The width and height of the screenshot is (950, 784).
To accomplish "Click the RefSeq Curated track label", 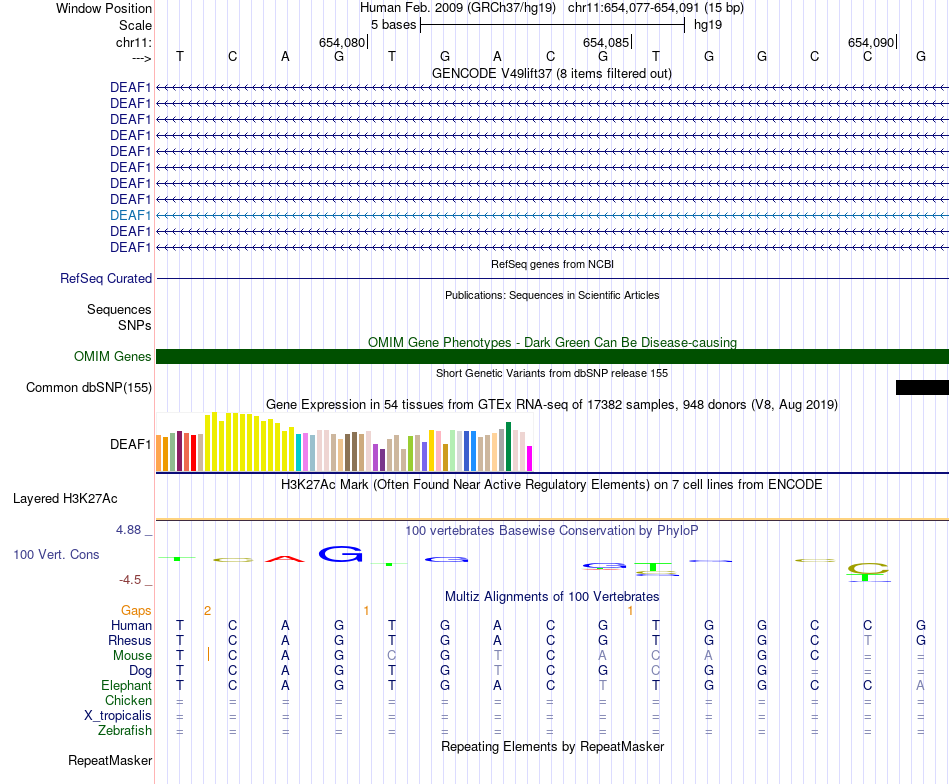I will coord(105,278).
